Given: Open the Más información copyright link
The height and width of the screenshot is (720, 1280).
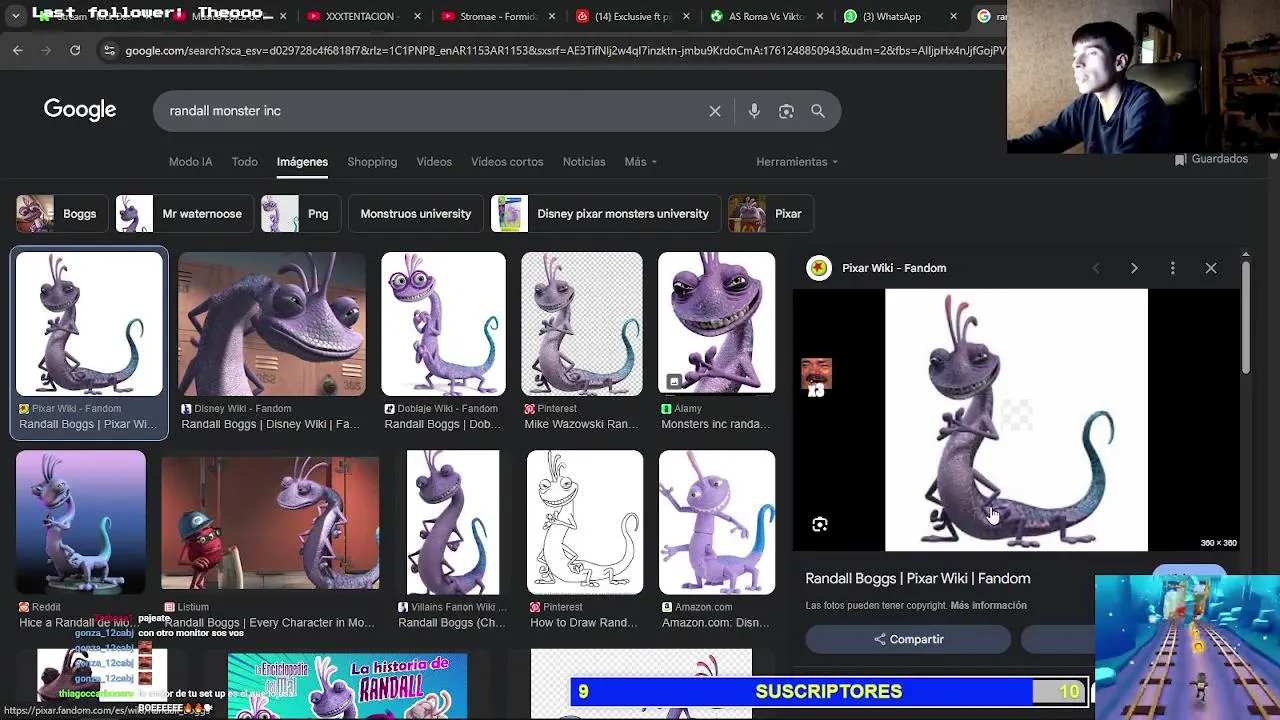Looking at the screenshot, I should click(988, 605).
